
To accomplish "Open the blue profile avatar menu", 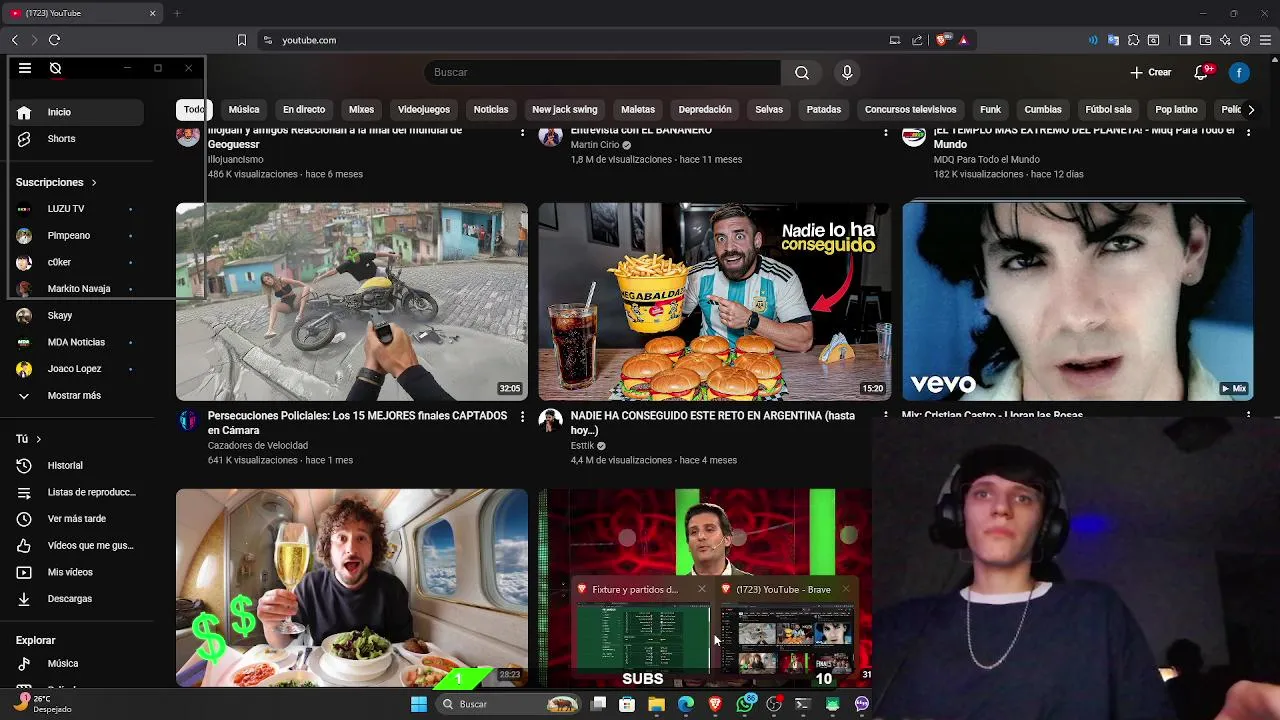I will pos(1239,72).
